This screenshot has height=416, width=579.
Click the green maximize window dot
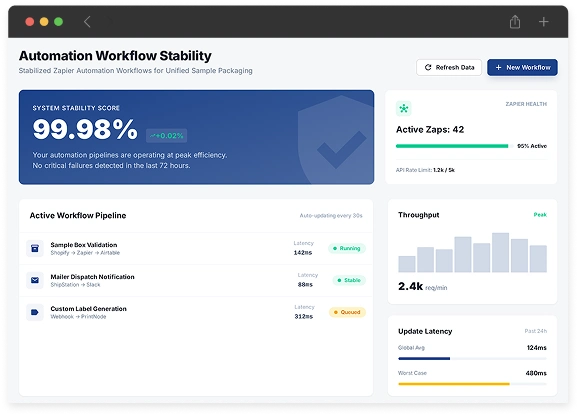tap(58, 22)
